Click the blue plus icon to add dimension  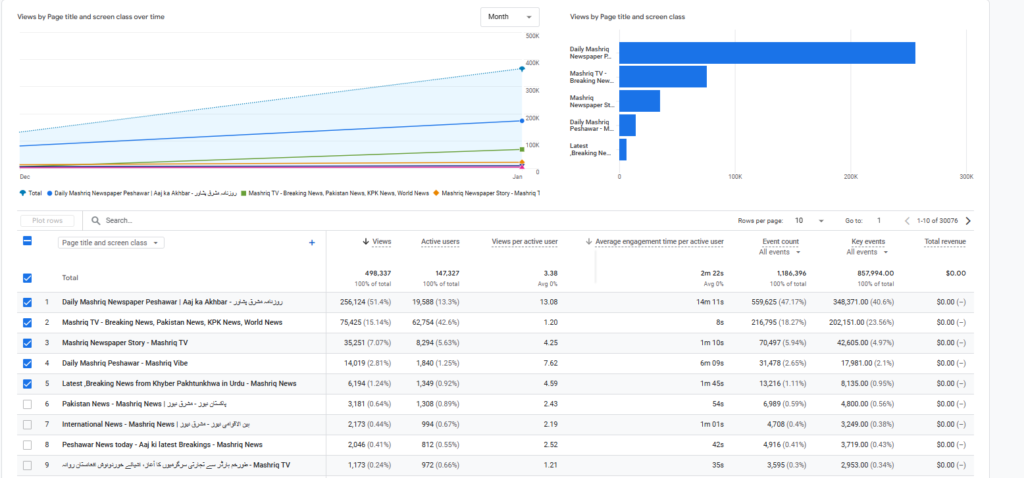tap(312, 242)
